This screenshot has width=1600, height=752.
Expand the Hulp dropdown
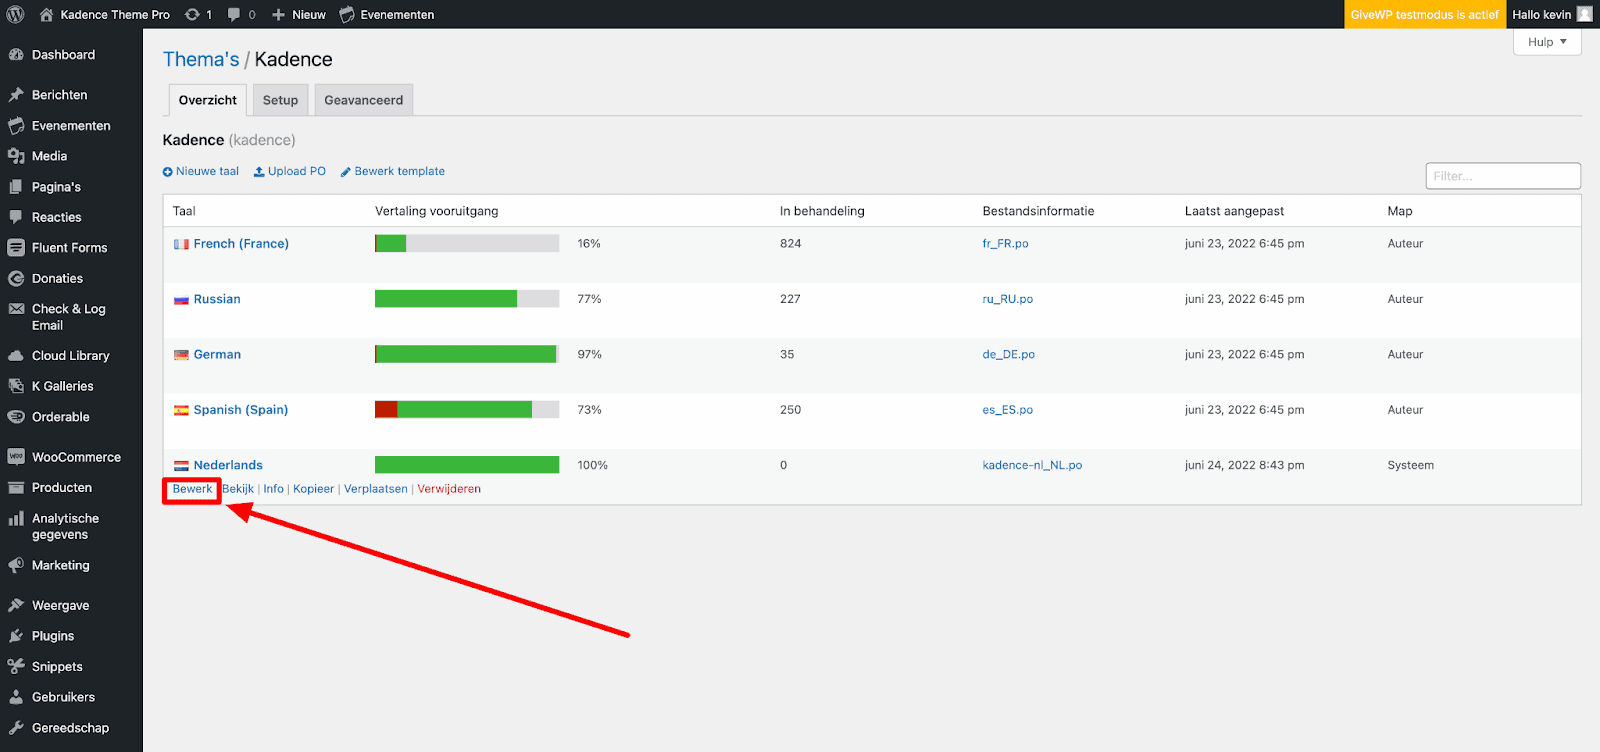tap(1547, 42)
